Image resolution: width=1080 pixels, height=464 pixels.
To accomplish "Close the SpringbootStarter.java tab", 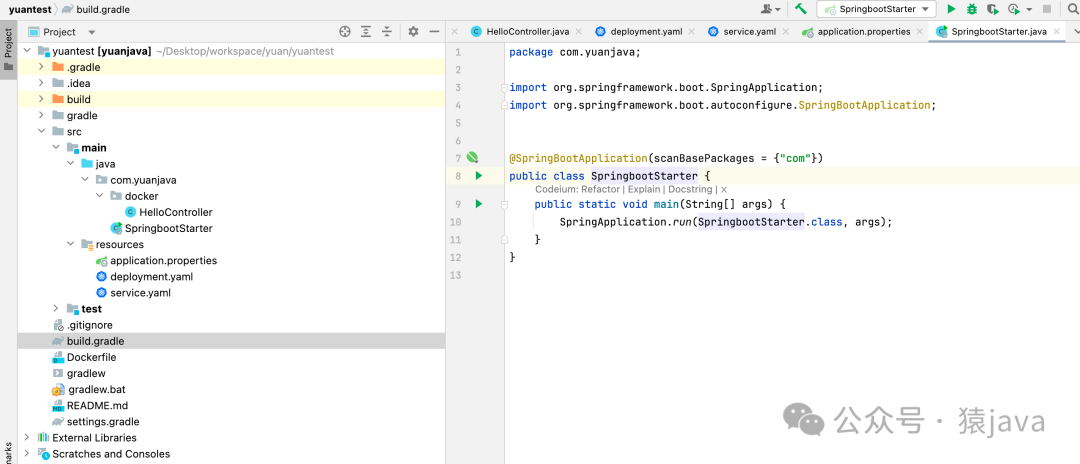I will 1057,32.
